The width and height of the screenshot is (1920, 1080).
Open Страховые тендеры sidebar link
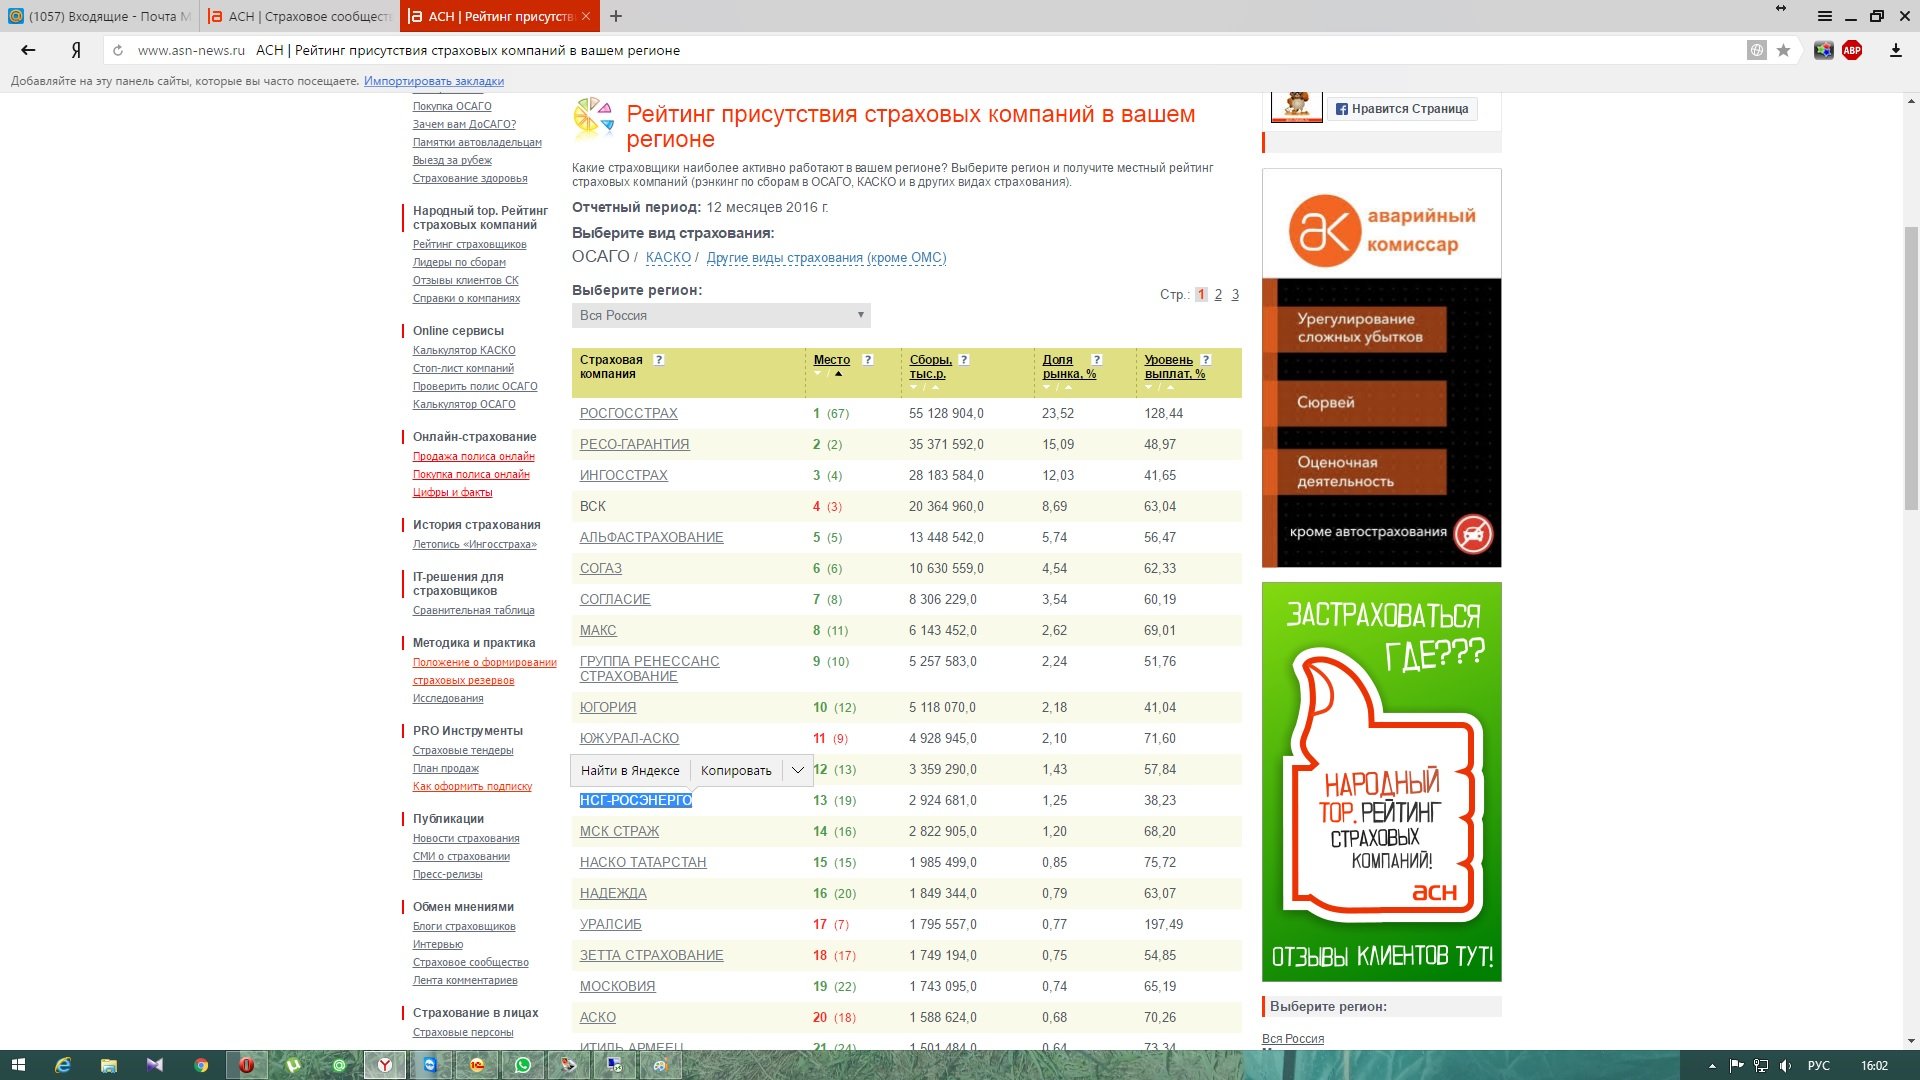(463, 750)
